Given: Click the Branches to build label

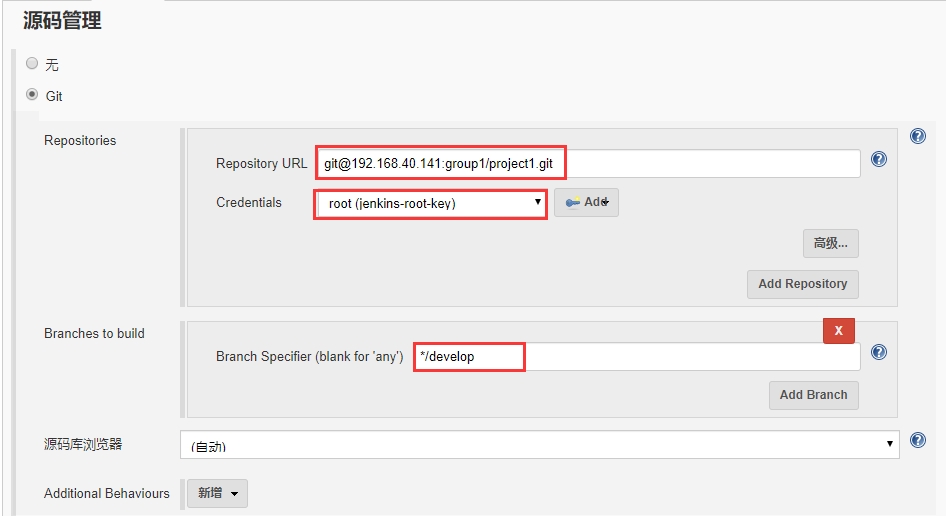Looking at the screenshot, I should pyautogui.click(x=94, y=333).
